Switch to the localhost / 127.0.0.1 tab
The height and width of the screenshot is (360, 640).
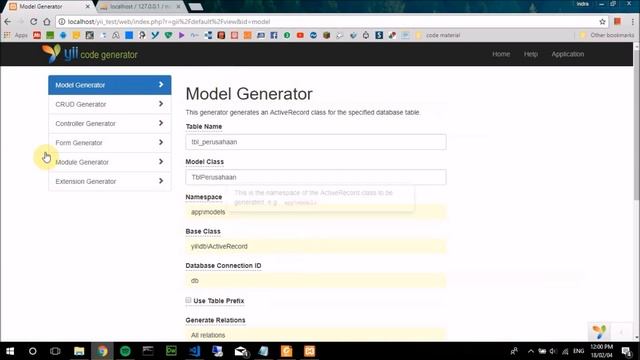click(140, 7)
